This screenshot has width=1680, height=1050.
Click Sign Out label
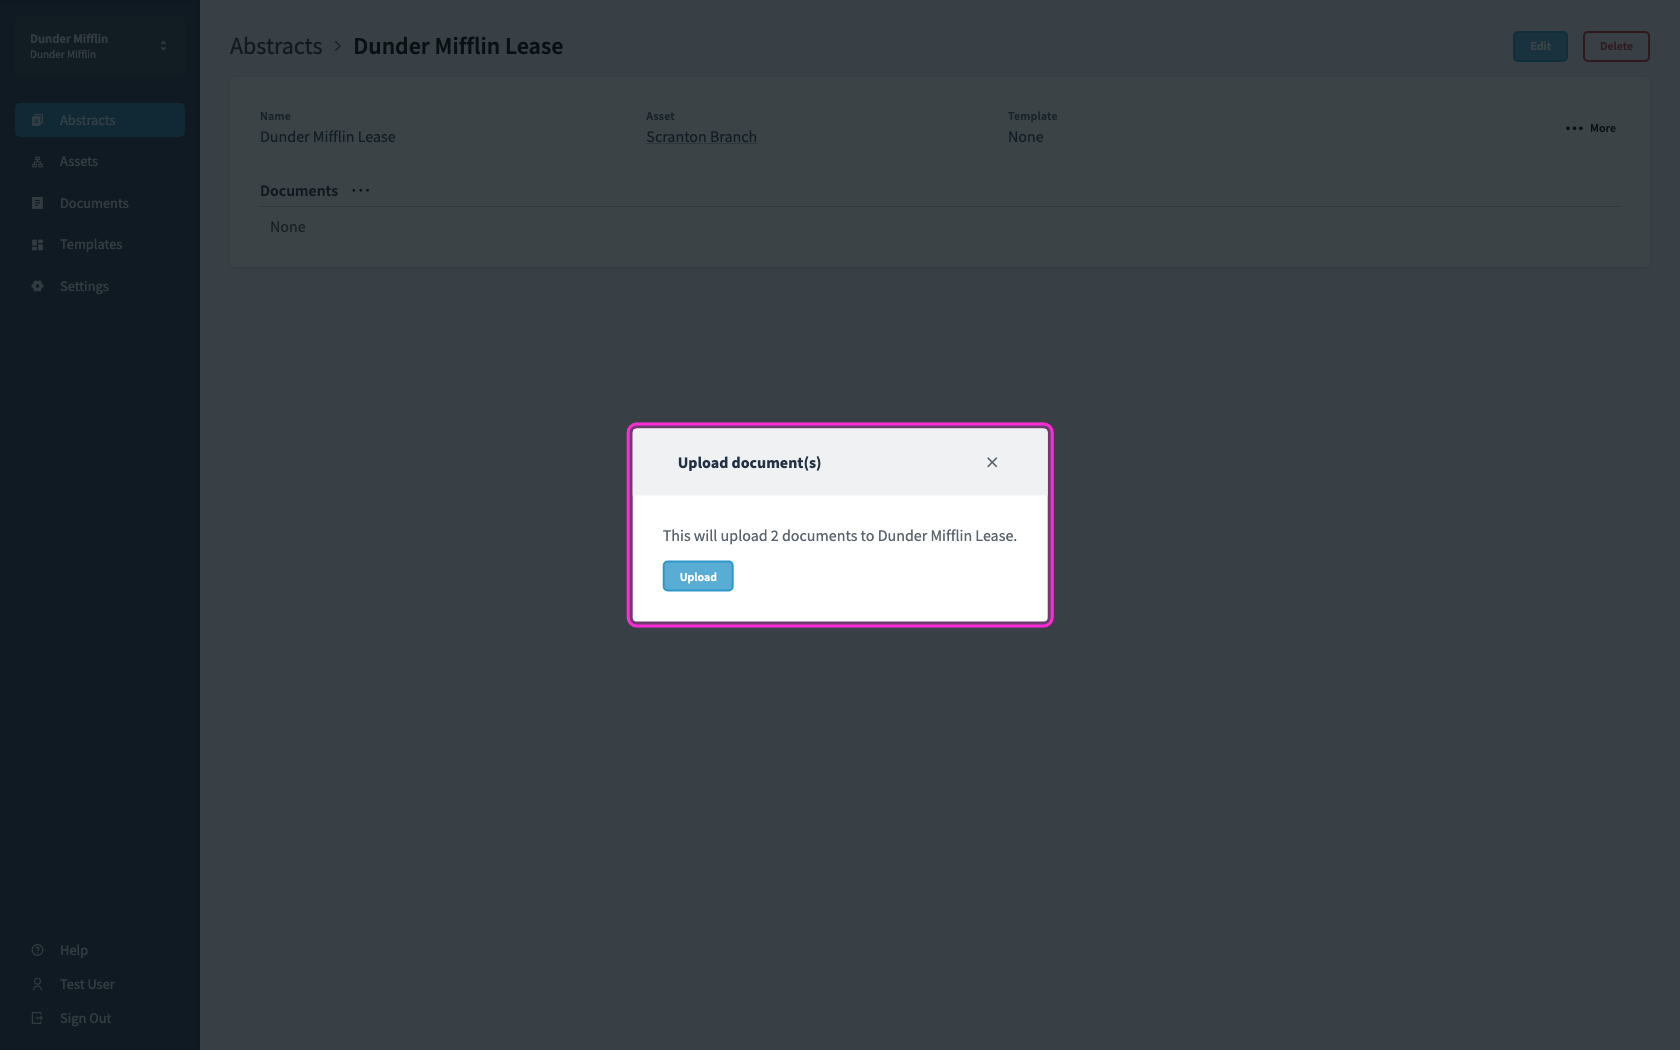point(86,1018)
